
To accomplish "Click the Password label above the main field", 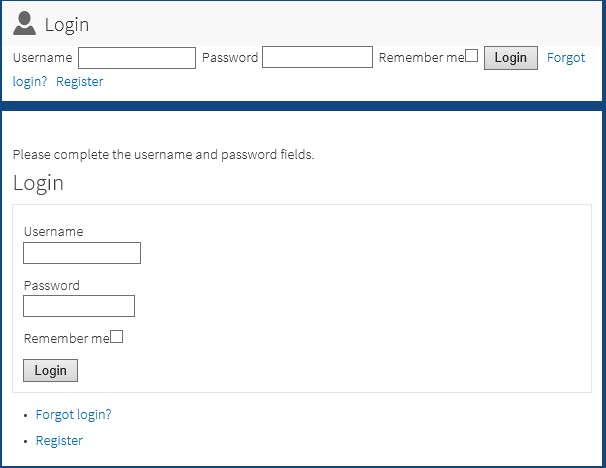I will pyautogui.click(x=51, y=286).
